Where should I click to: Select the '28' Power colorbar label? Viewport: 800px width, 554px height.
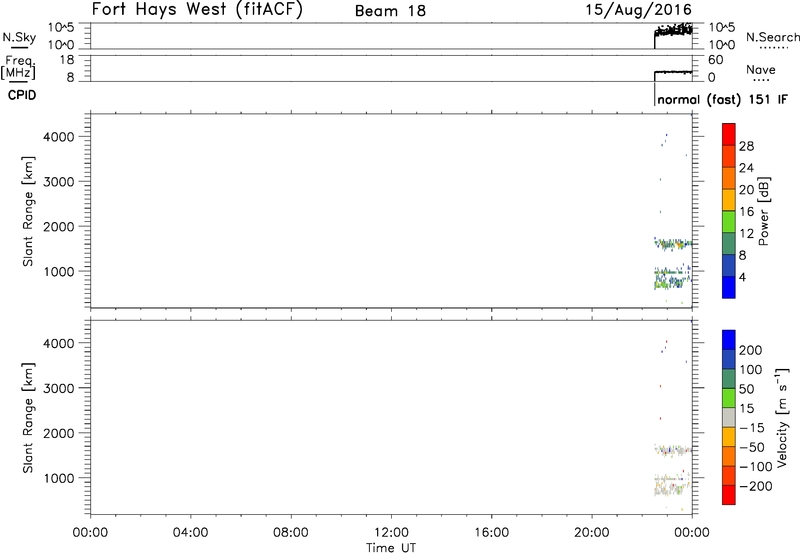(x=746, y=146)
